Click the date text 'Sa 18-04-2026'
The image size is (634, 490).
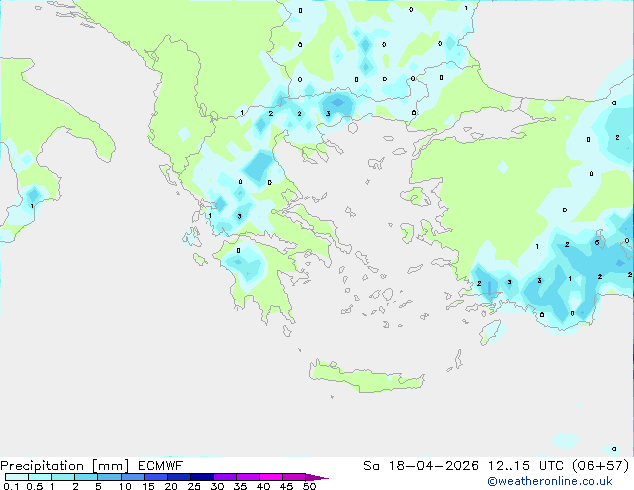point(421,466)
